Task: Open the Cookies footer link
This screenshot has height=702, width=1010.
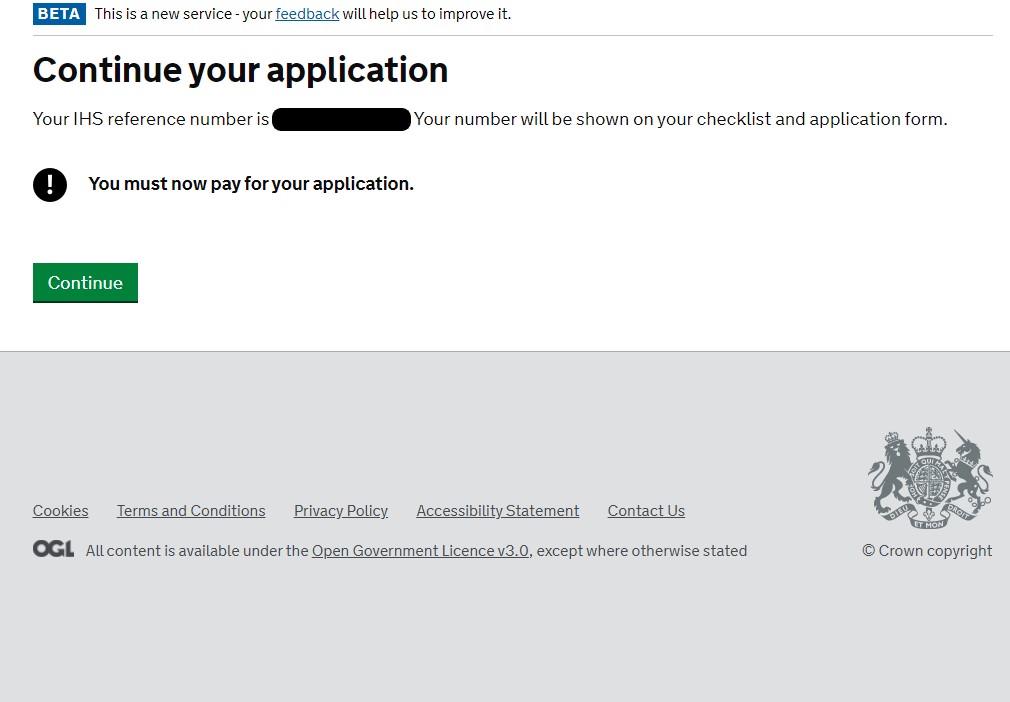Action: tap(60, 511)
